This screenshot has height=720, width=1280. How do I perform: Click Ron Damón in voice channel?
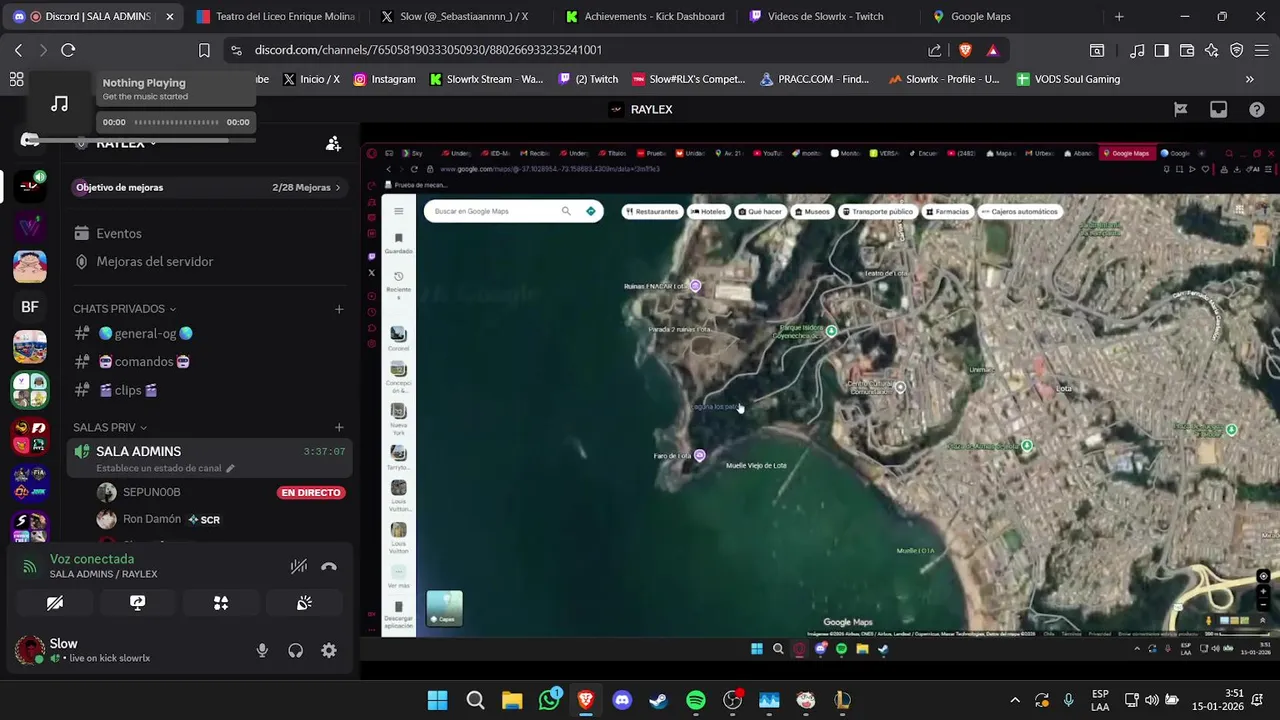pyautogui.click(x=151, y=520)
